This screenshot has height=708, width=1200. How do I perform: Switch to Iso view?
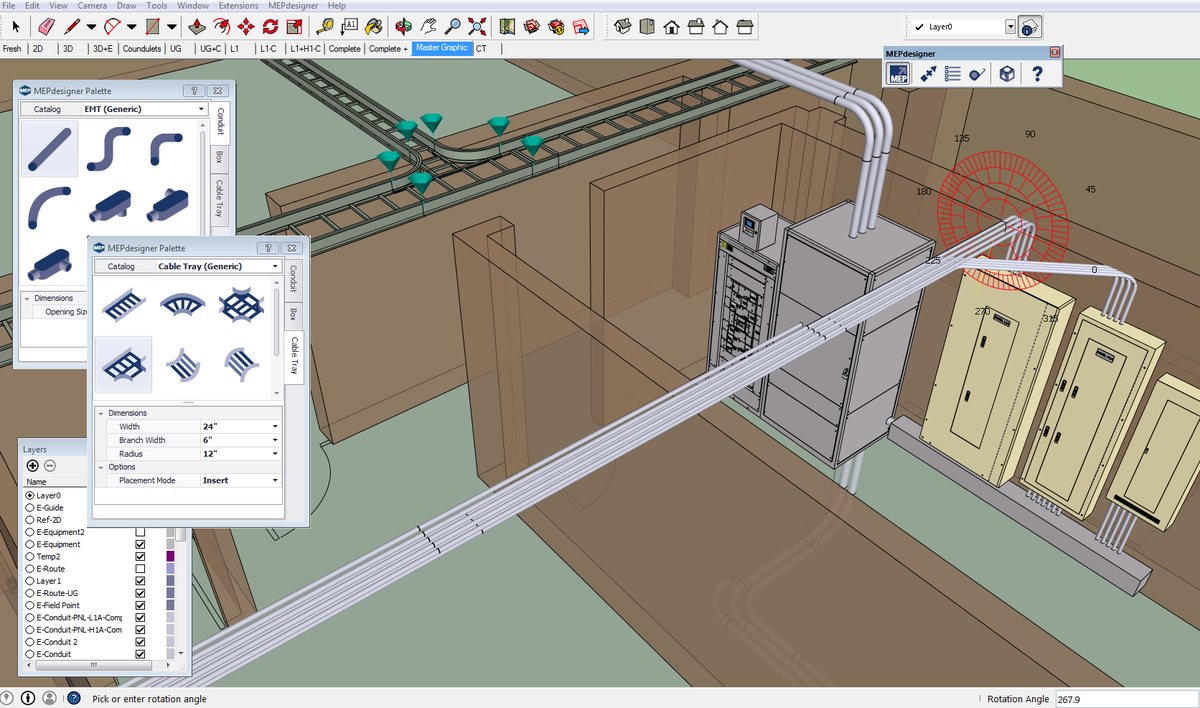pos(623,26)
